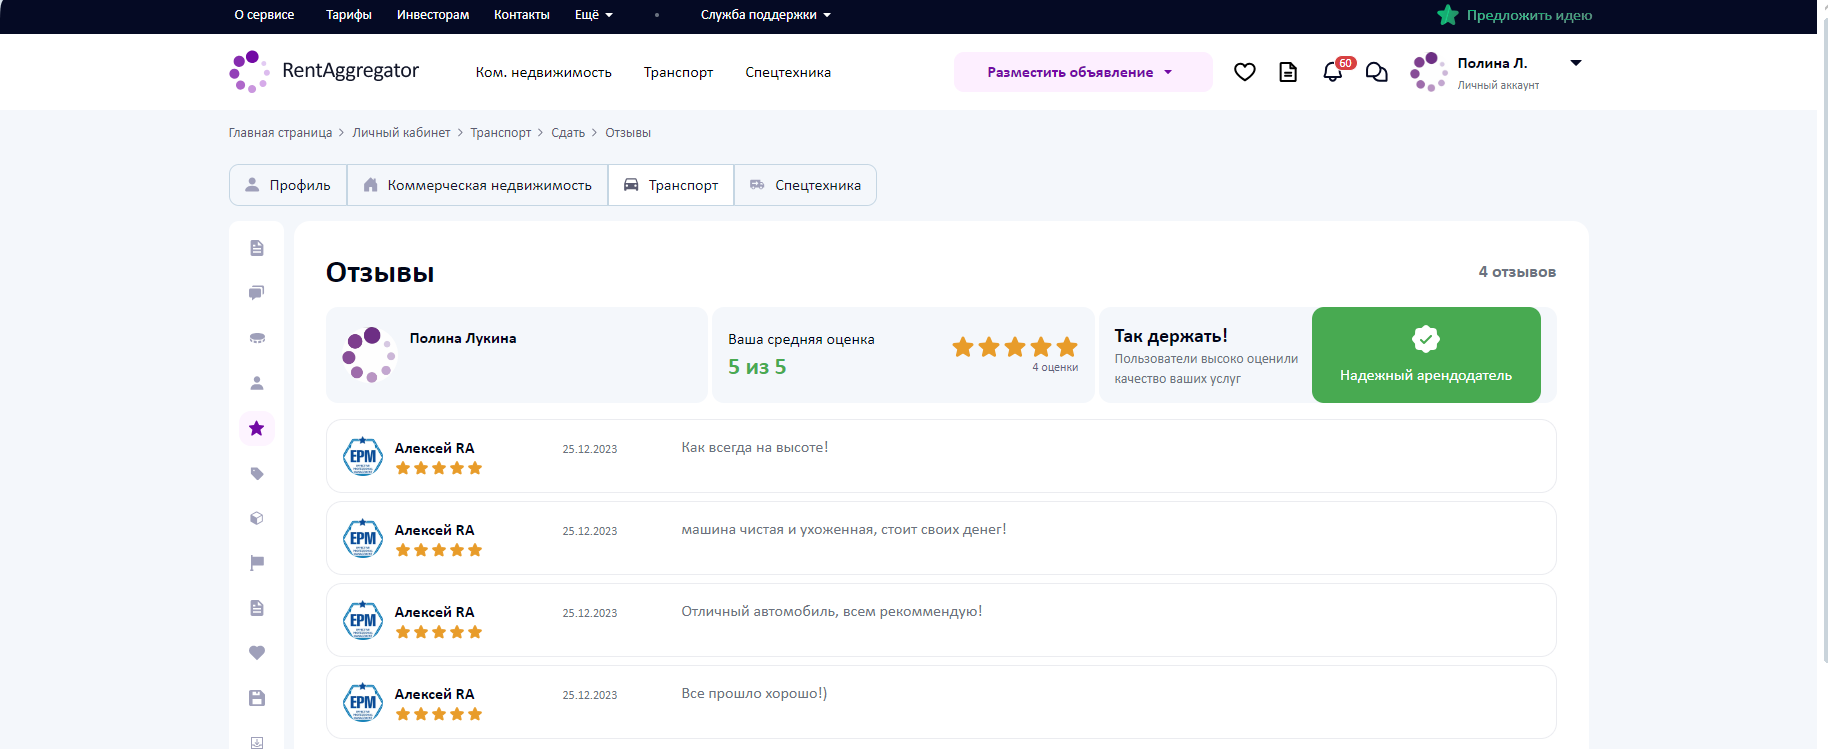
Task: Click the '4 отзывов' counter text
Action: (x=1517, y=272)
